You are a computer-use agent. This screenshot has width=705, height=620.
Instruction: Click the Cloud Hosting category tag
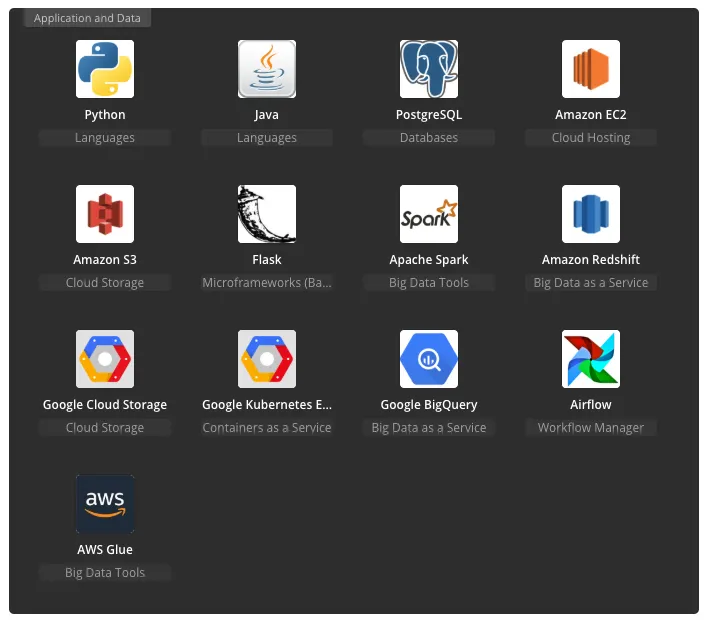coord(591,138)
